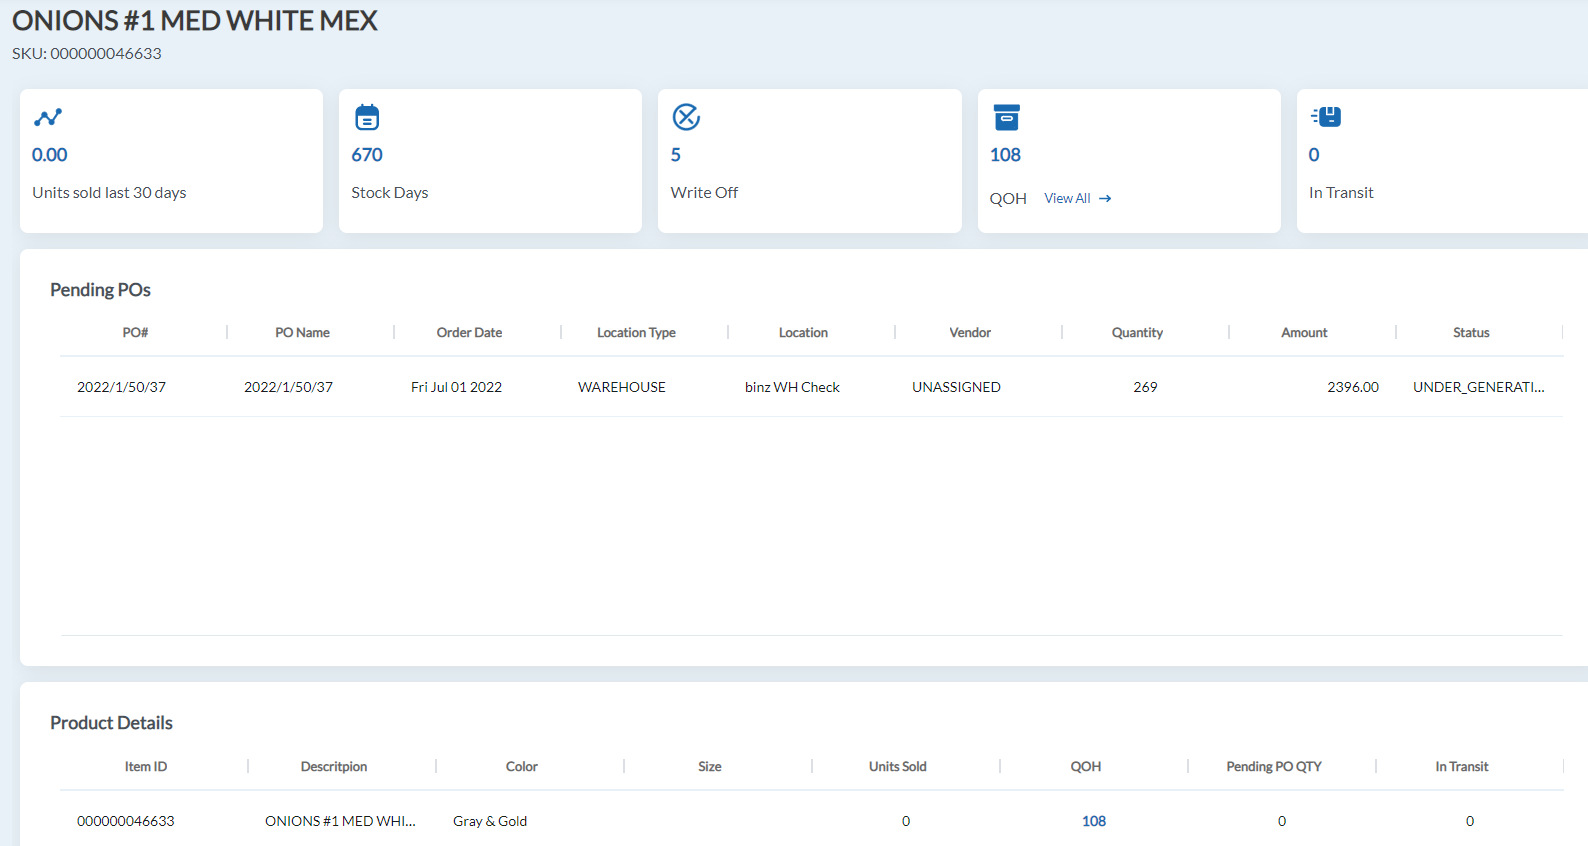
Task: Click the Write Off crossed-circle icon
Action: click(686, 117)
